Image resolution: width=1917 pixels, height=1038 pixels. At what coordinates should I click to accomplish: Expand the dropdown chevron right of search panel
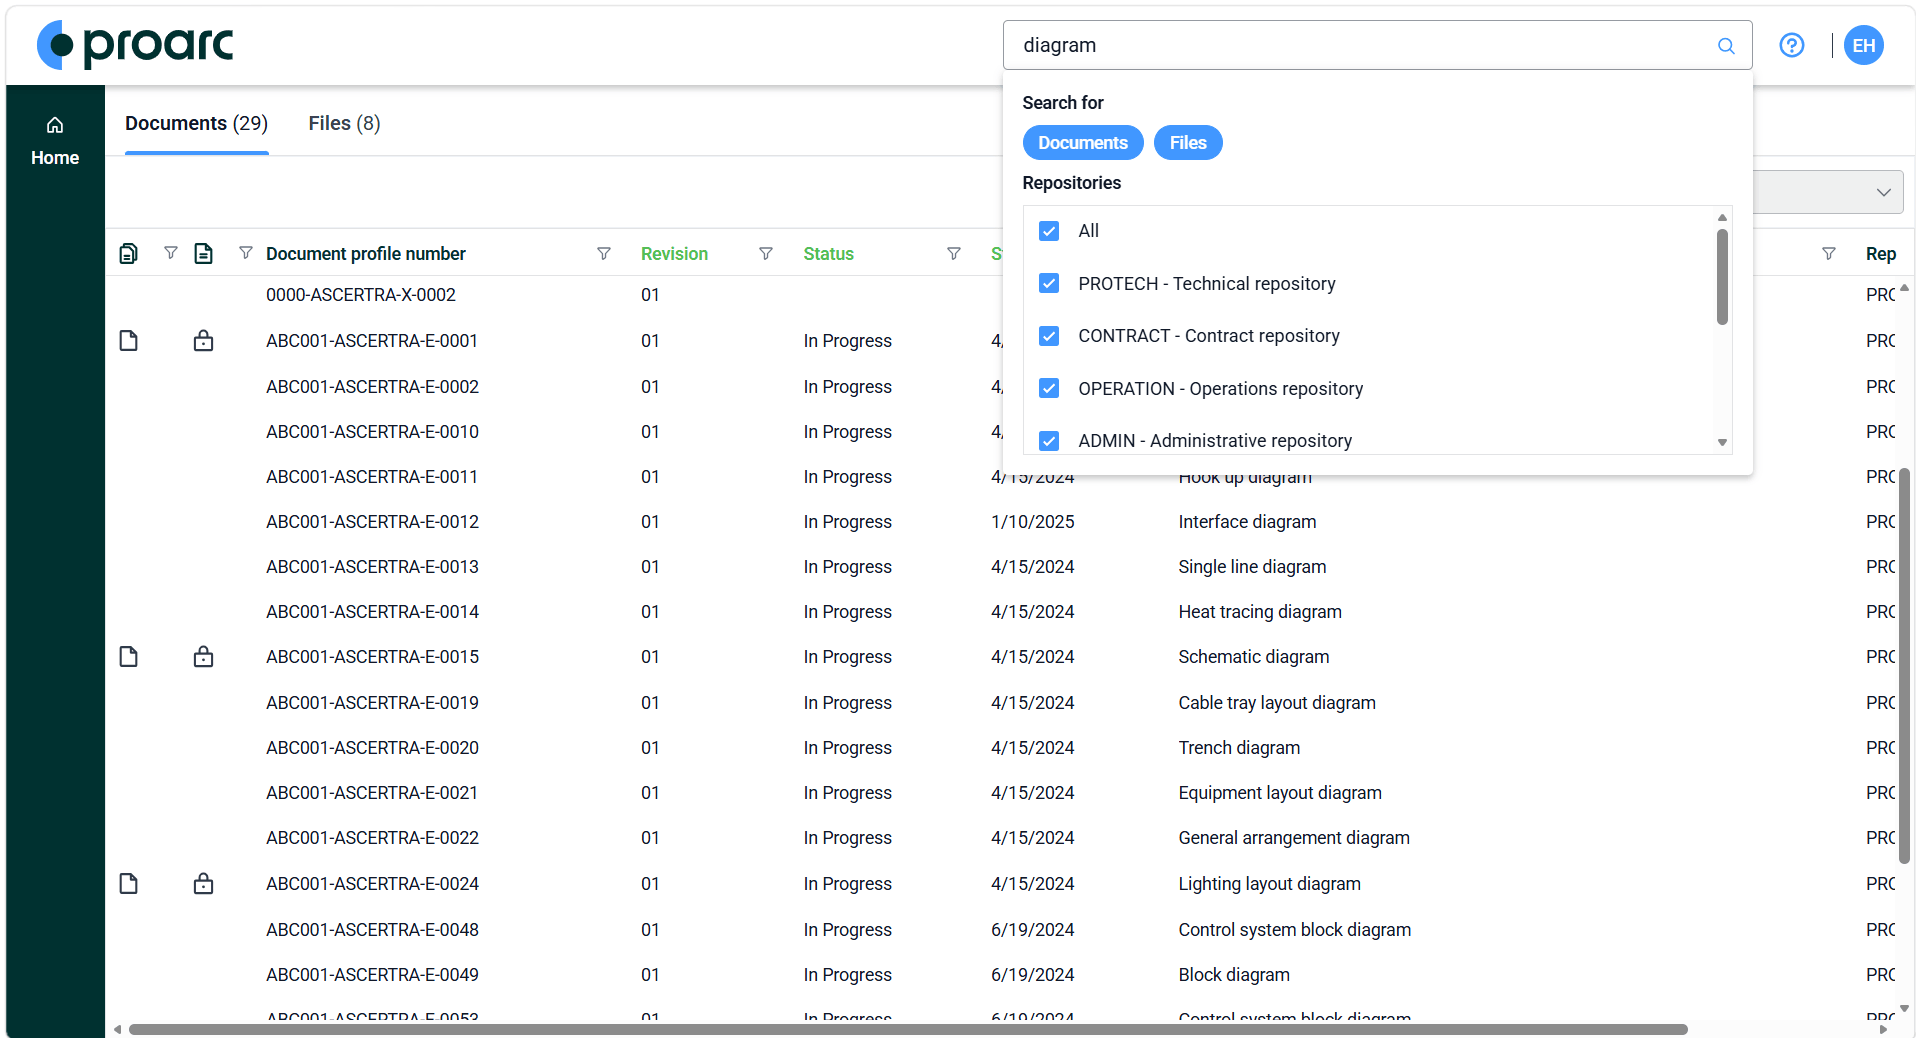(1884, 192)
